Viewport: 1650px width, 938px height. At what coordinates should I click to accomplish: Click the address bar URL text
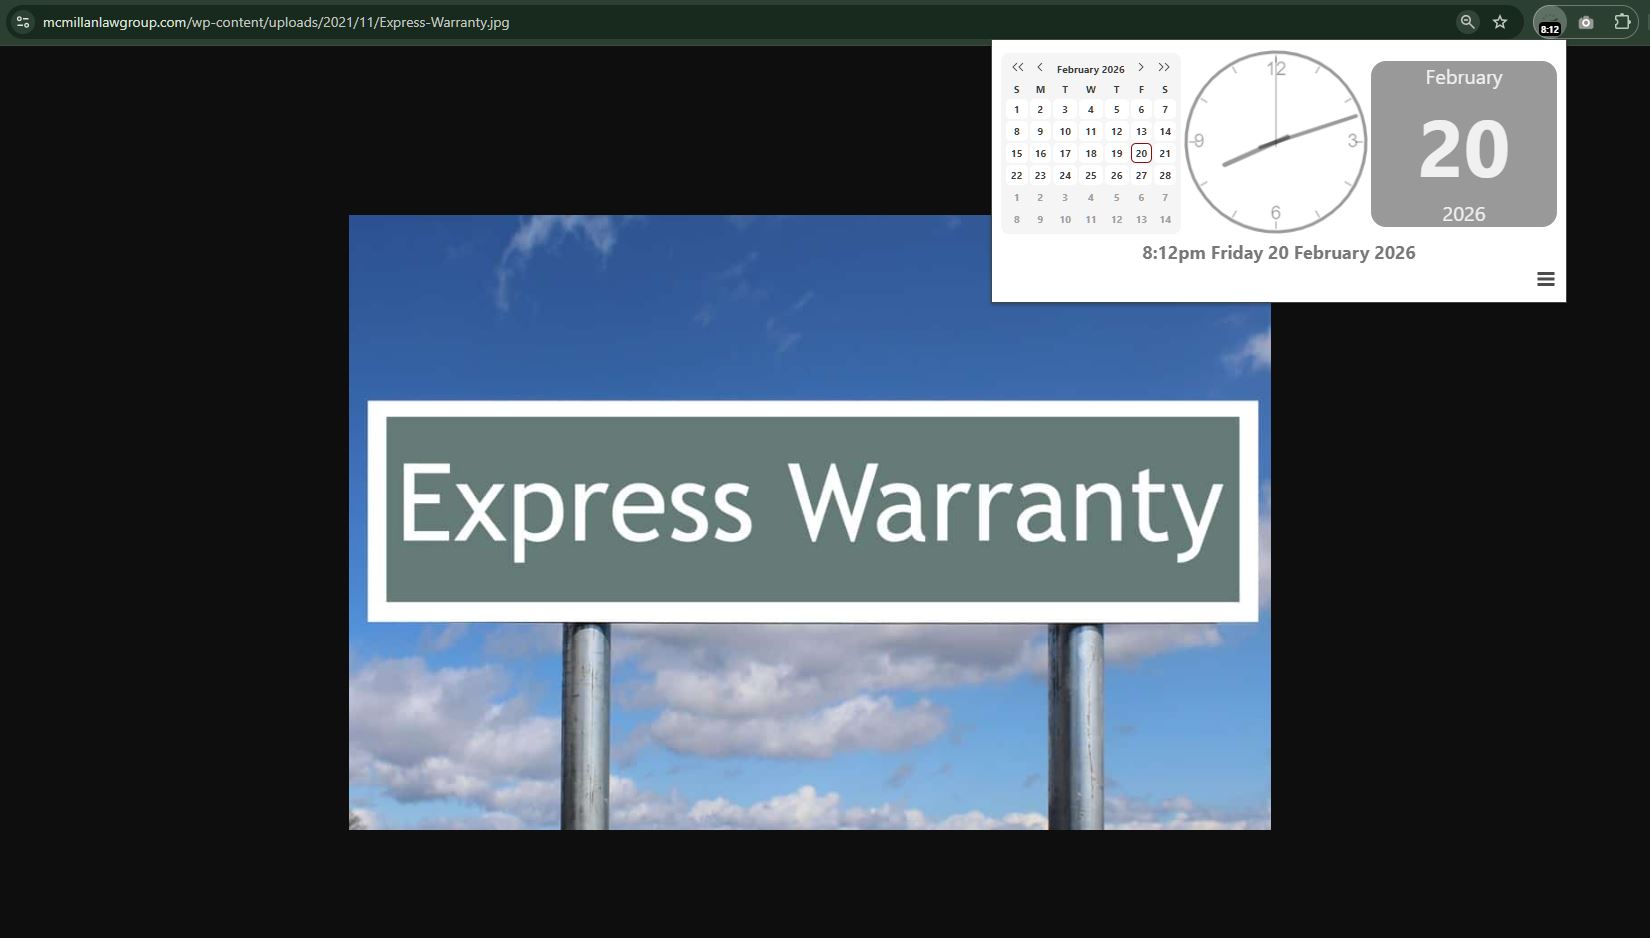pyautogui.click(x=276, y=22)
